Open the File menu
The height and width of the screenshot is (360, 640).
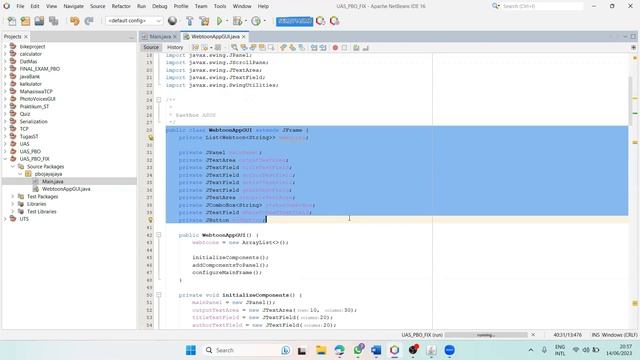[20, 6]
